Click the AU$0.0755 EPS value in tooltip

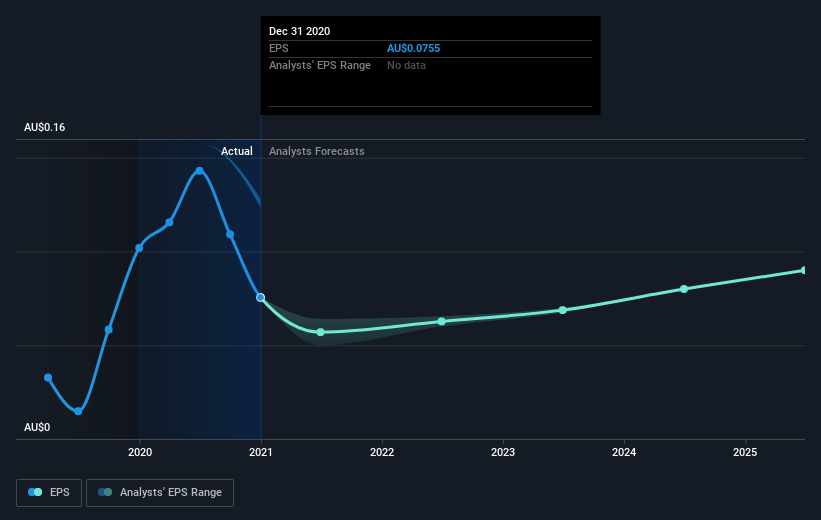click(x=414, y=48)
